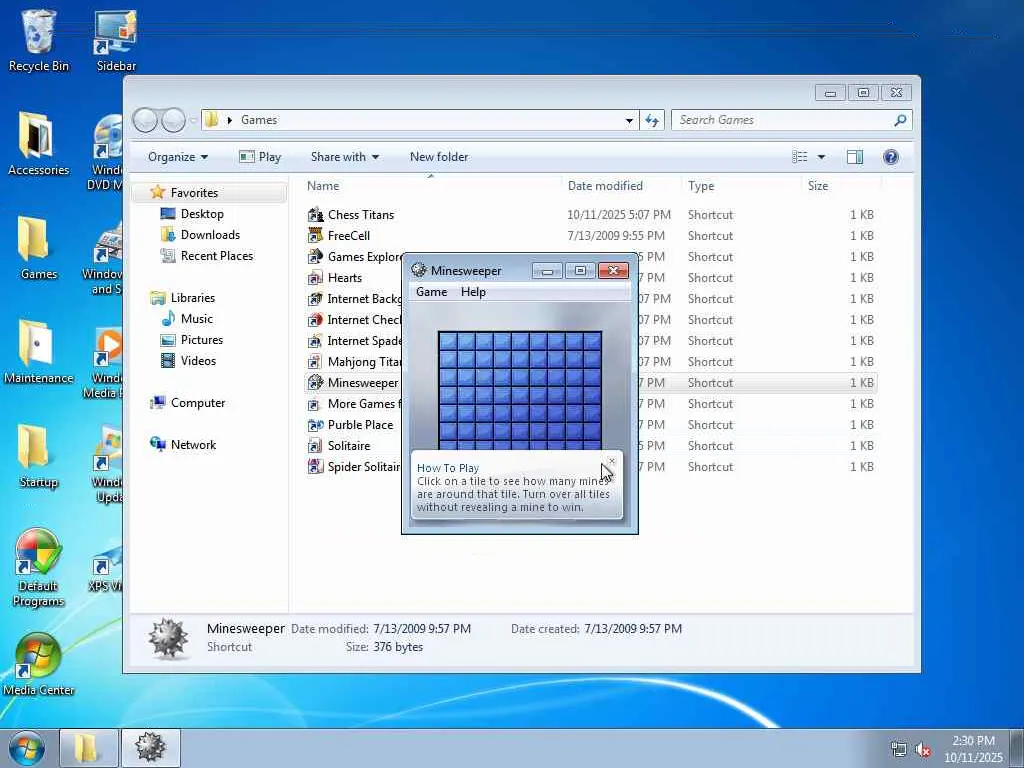Select Network in the navigation pane
This screenshot has width=1024, height=768.
[193, 445]
